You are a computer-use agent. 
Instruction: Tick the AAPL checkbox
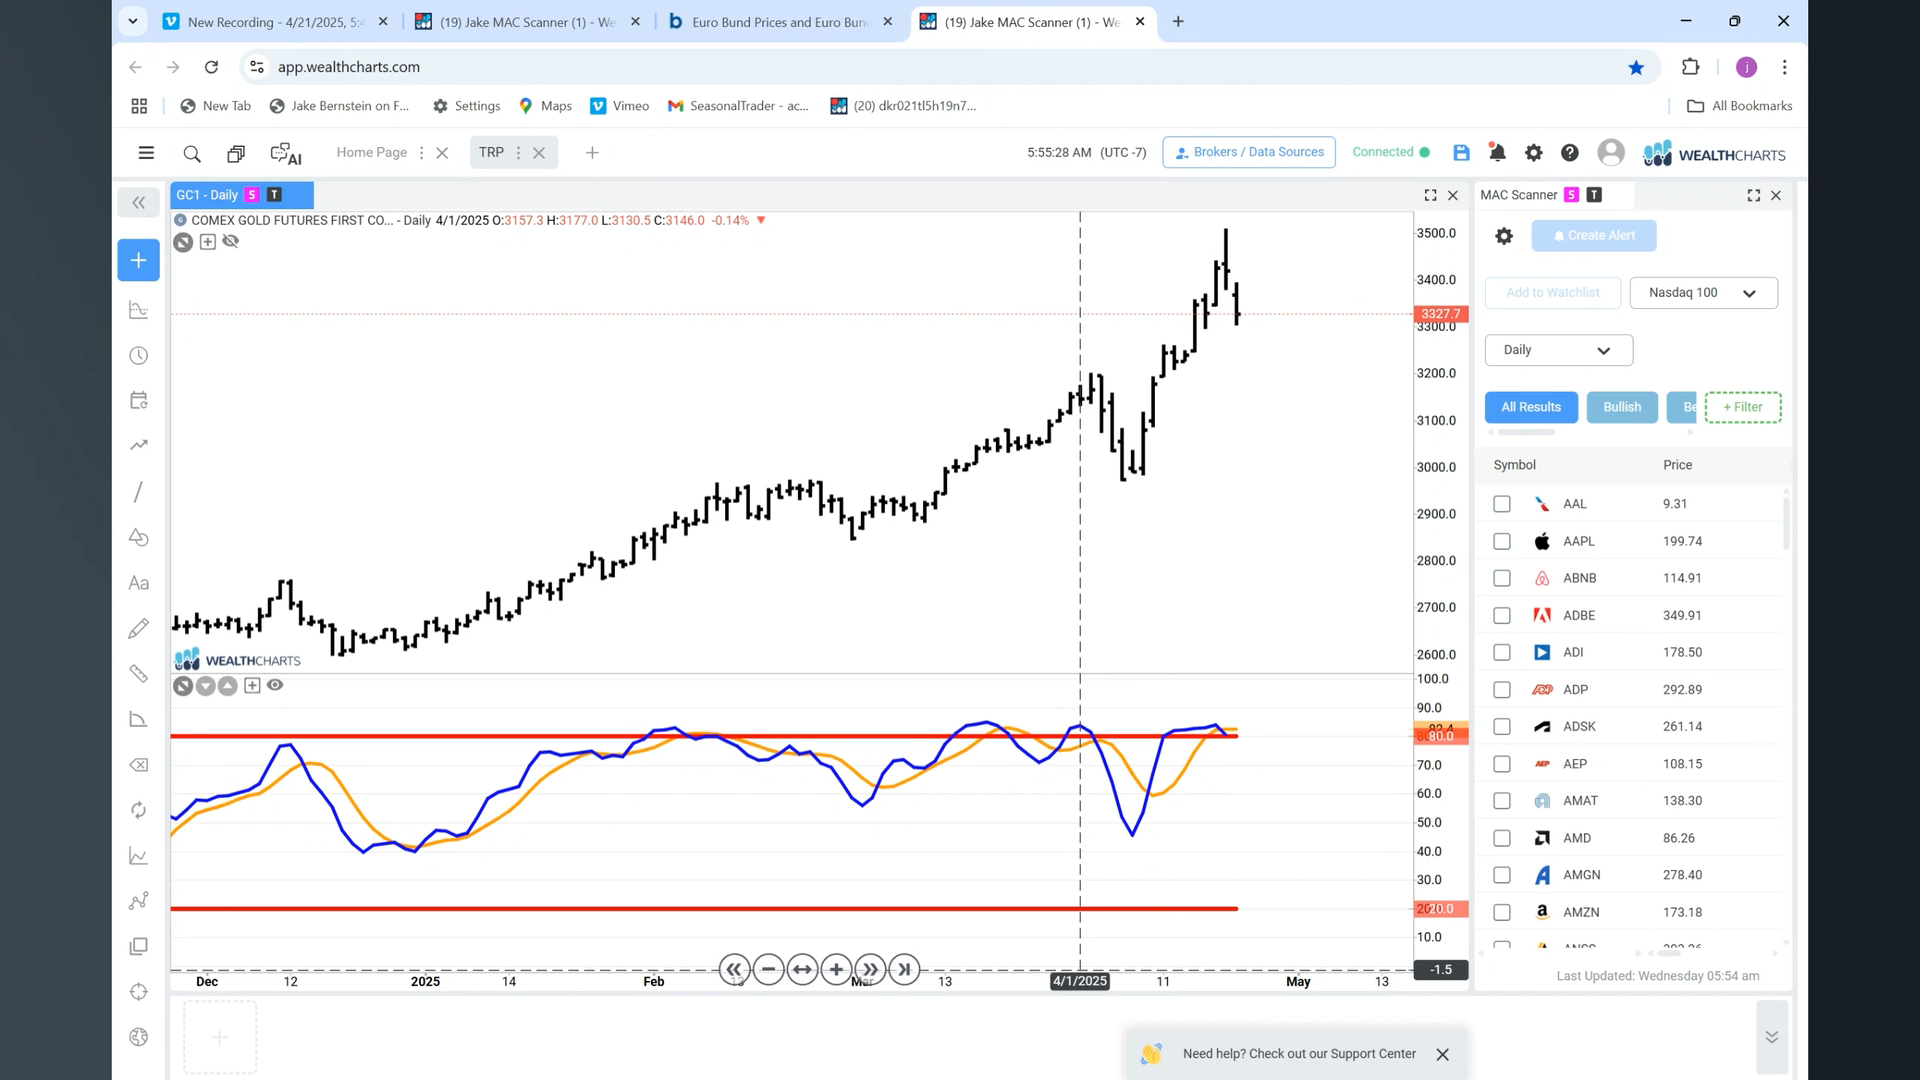pyautogui.click(x=1502, y=541)
